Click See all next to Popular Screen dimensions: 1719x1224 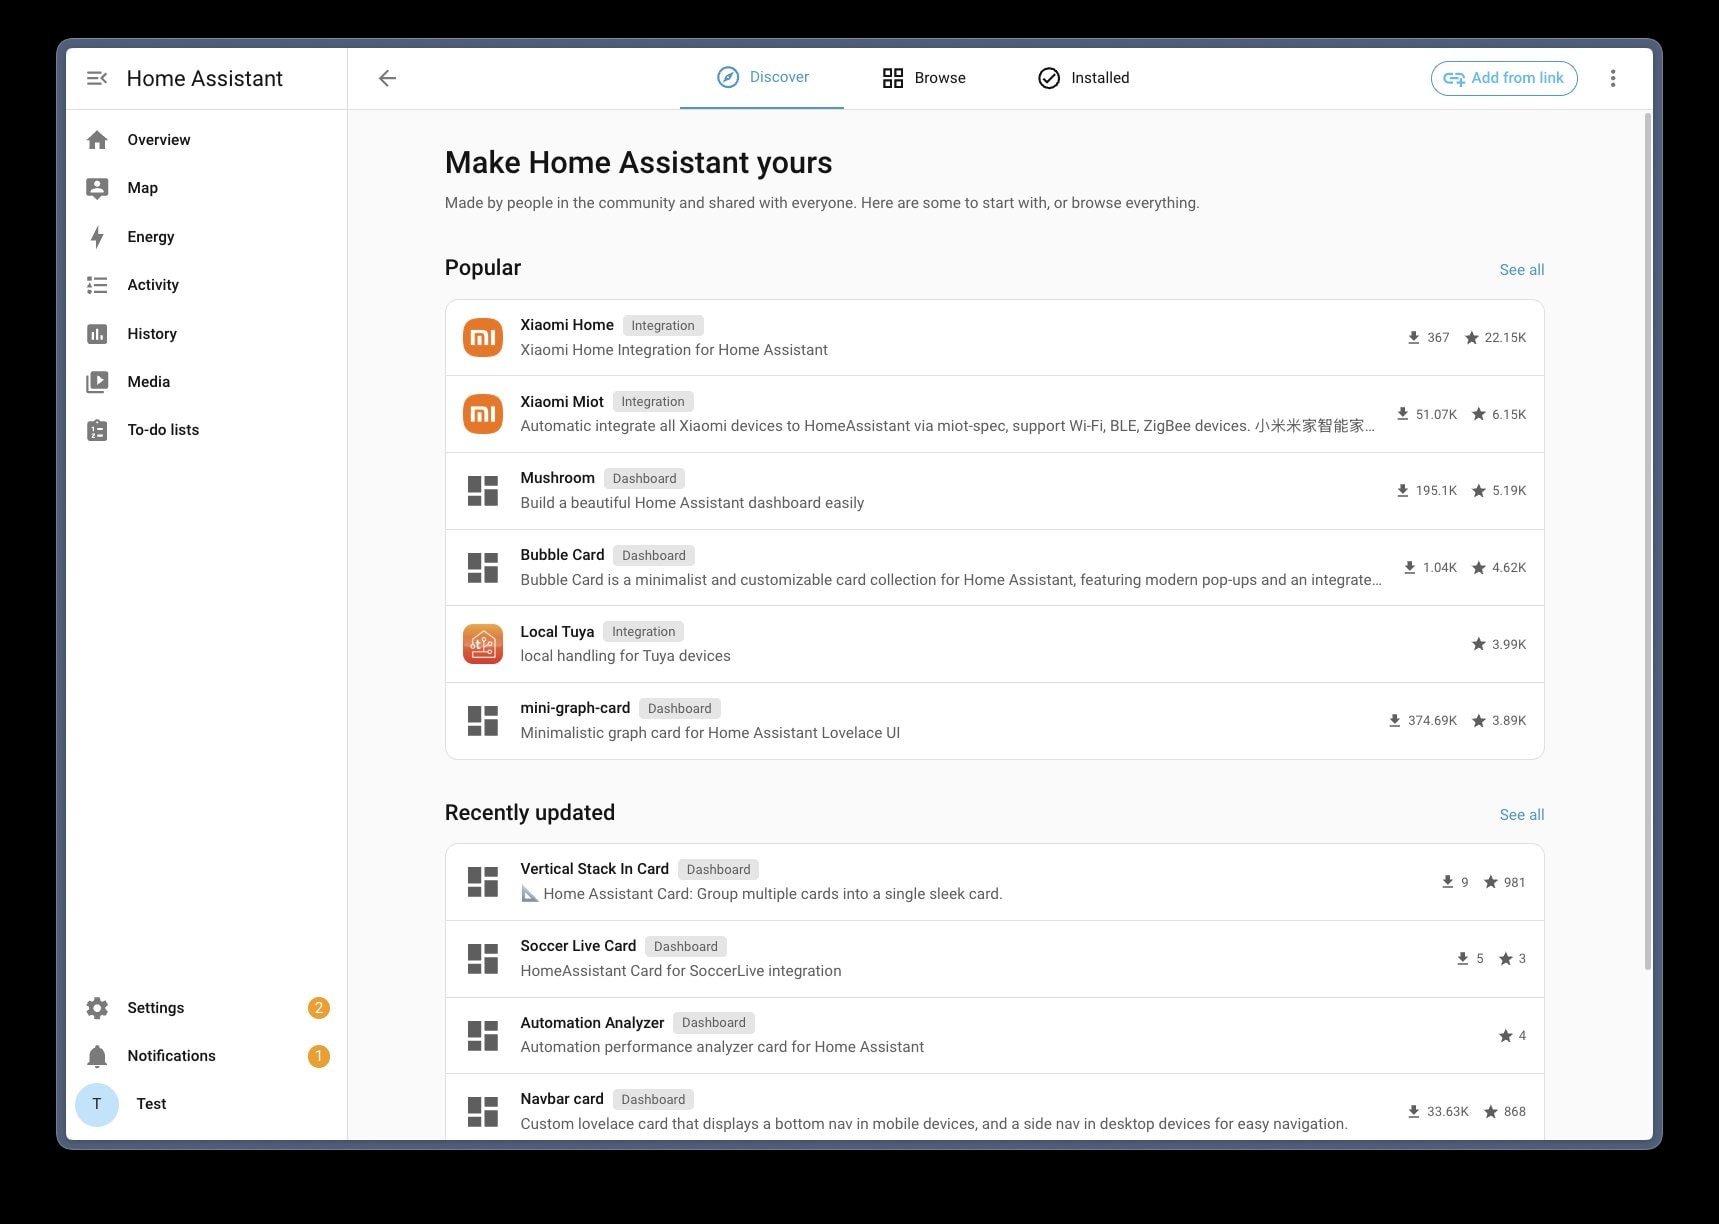pos(1522,270)
